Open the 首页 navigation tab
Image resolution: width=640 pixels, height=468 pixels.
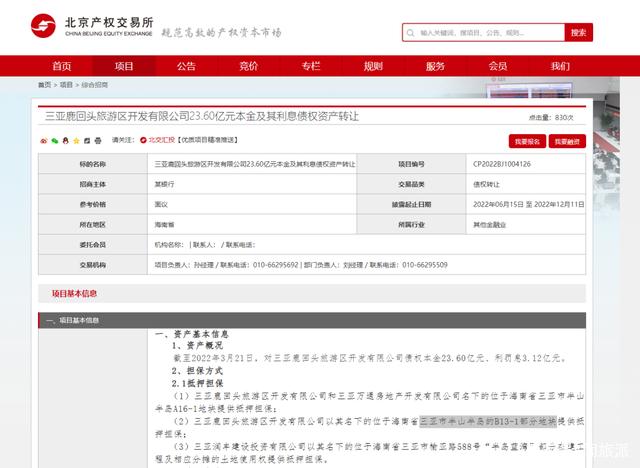point(62,66)
